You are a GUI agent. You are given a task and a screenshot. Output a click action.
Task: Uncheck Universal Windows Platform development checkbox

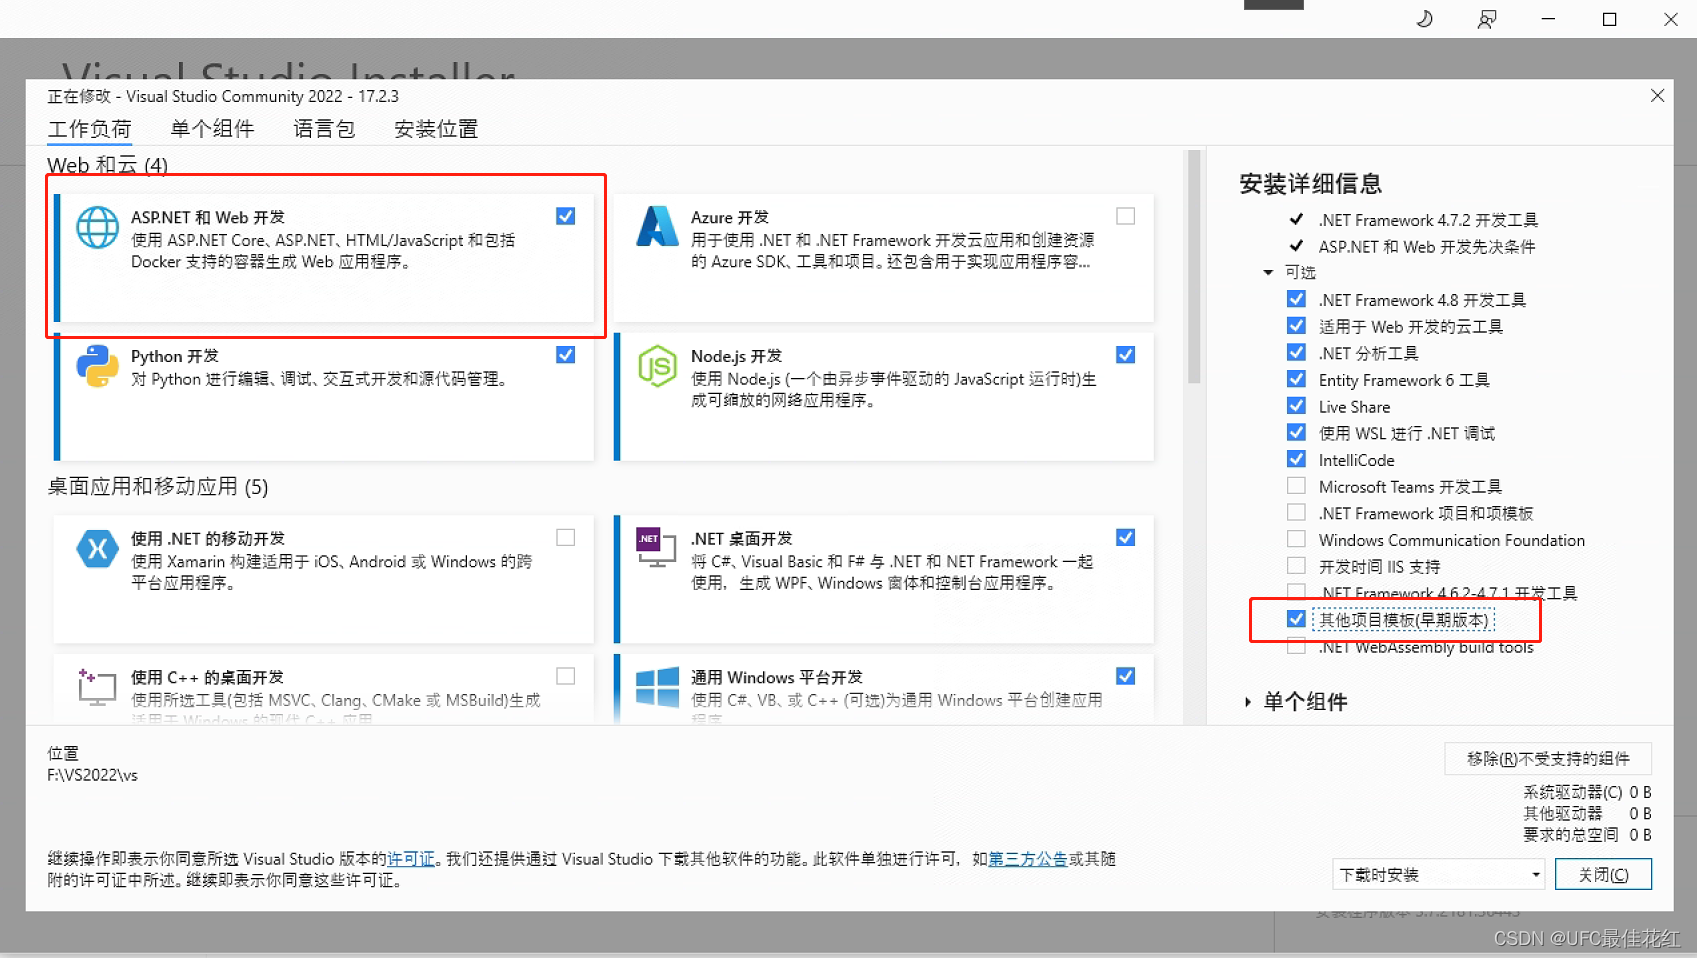(x=1126, y=676)
